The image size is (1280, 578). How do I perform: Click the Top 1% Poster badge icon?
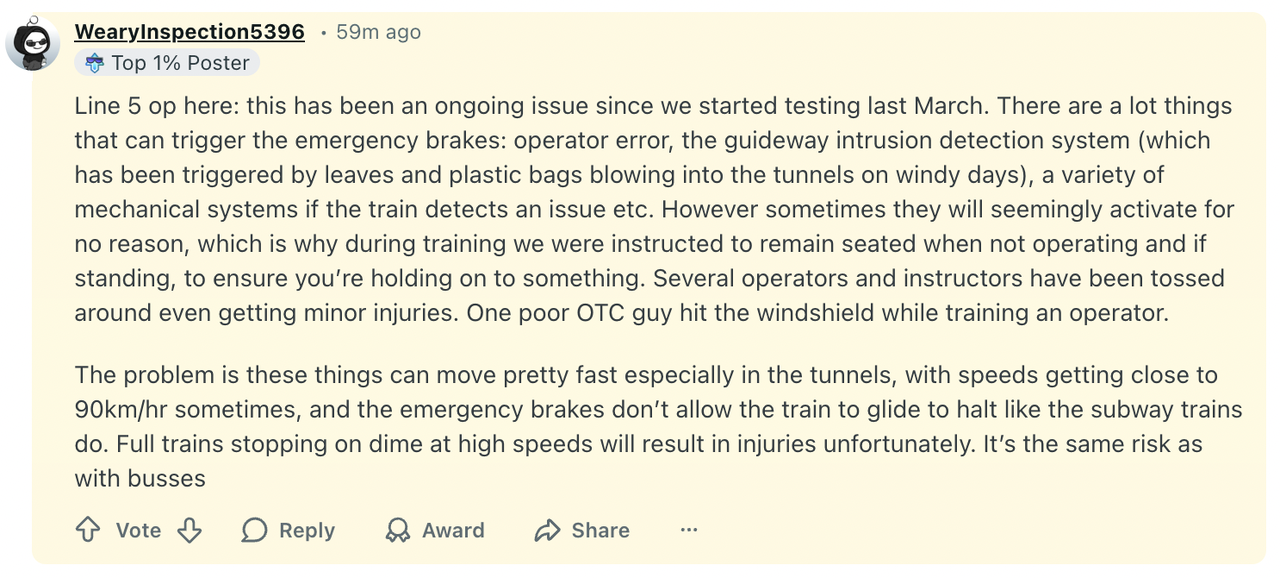(94, 63)
